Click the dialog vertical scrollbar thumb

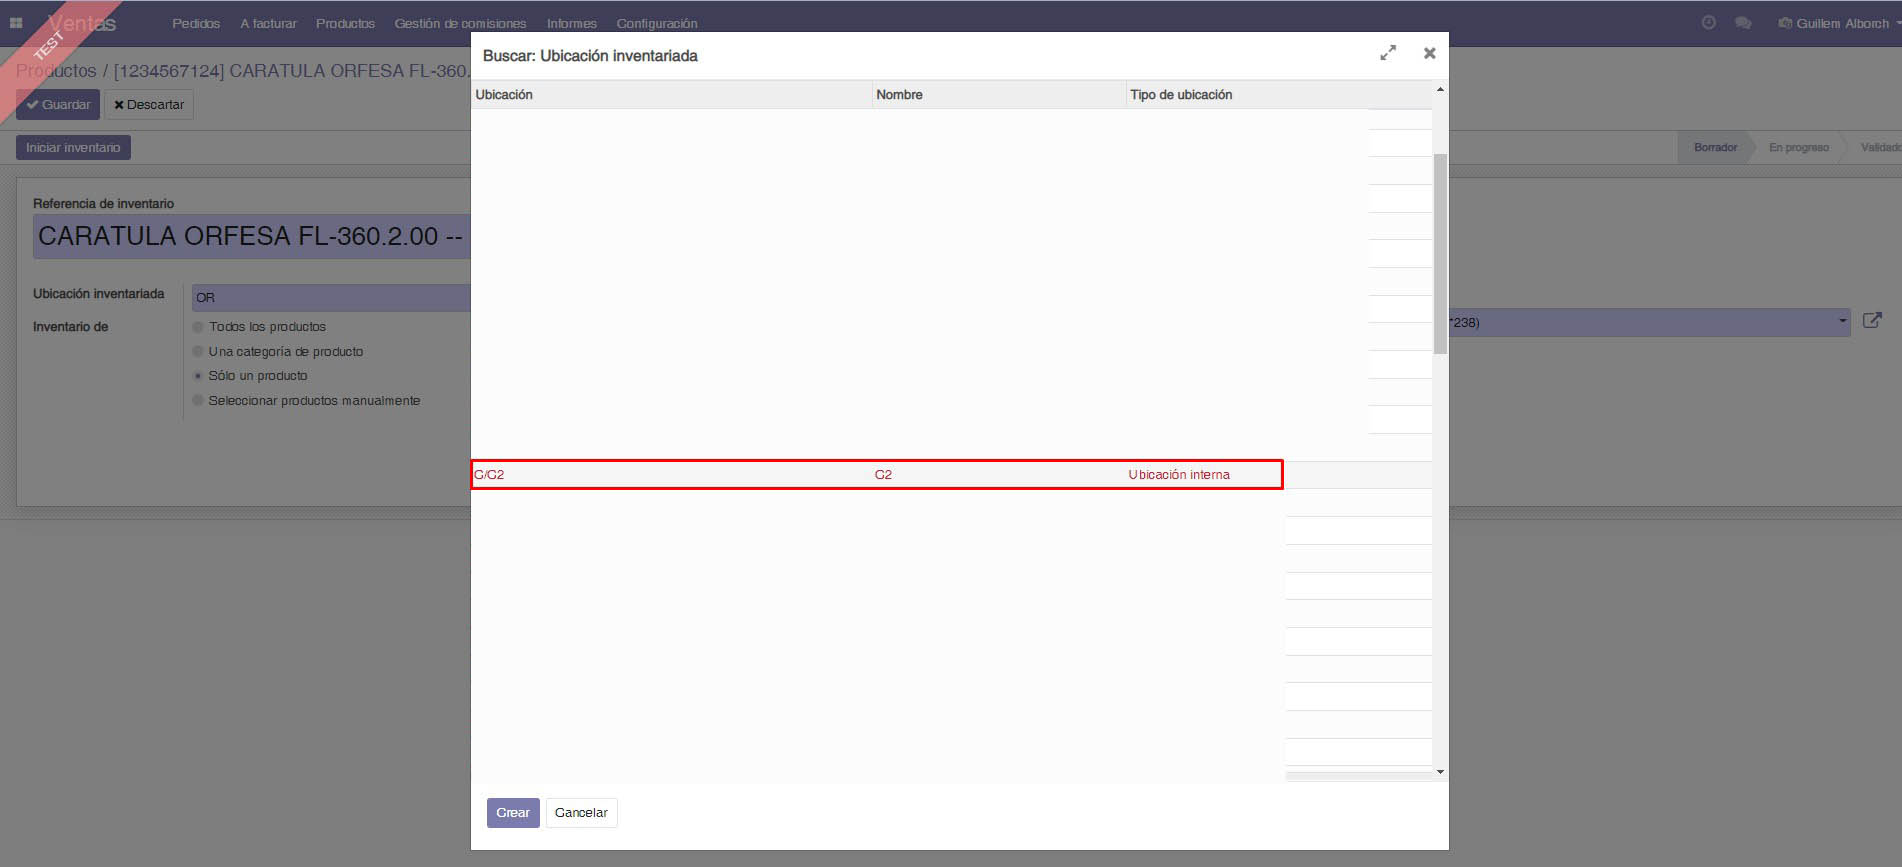tap(1440, 254)
